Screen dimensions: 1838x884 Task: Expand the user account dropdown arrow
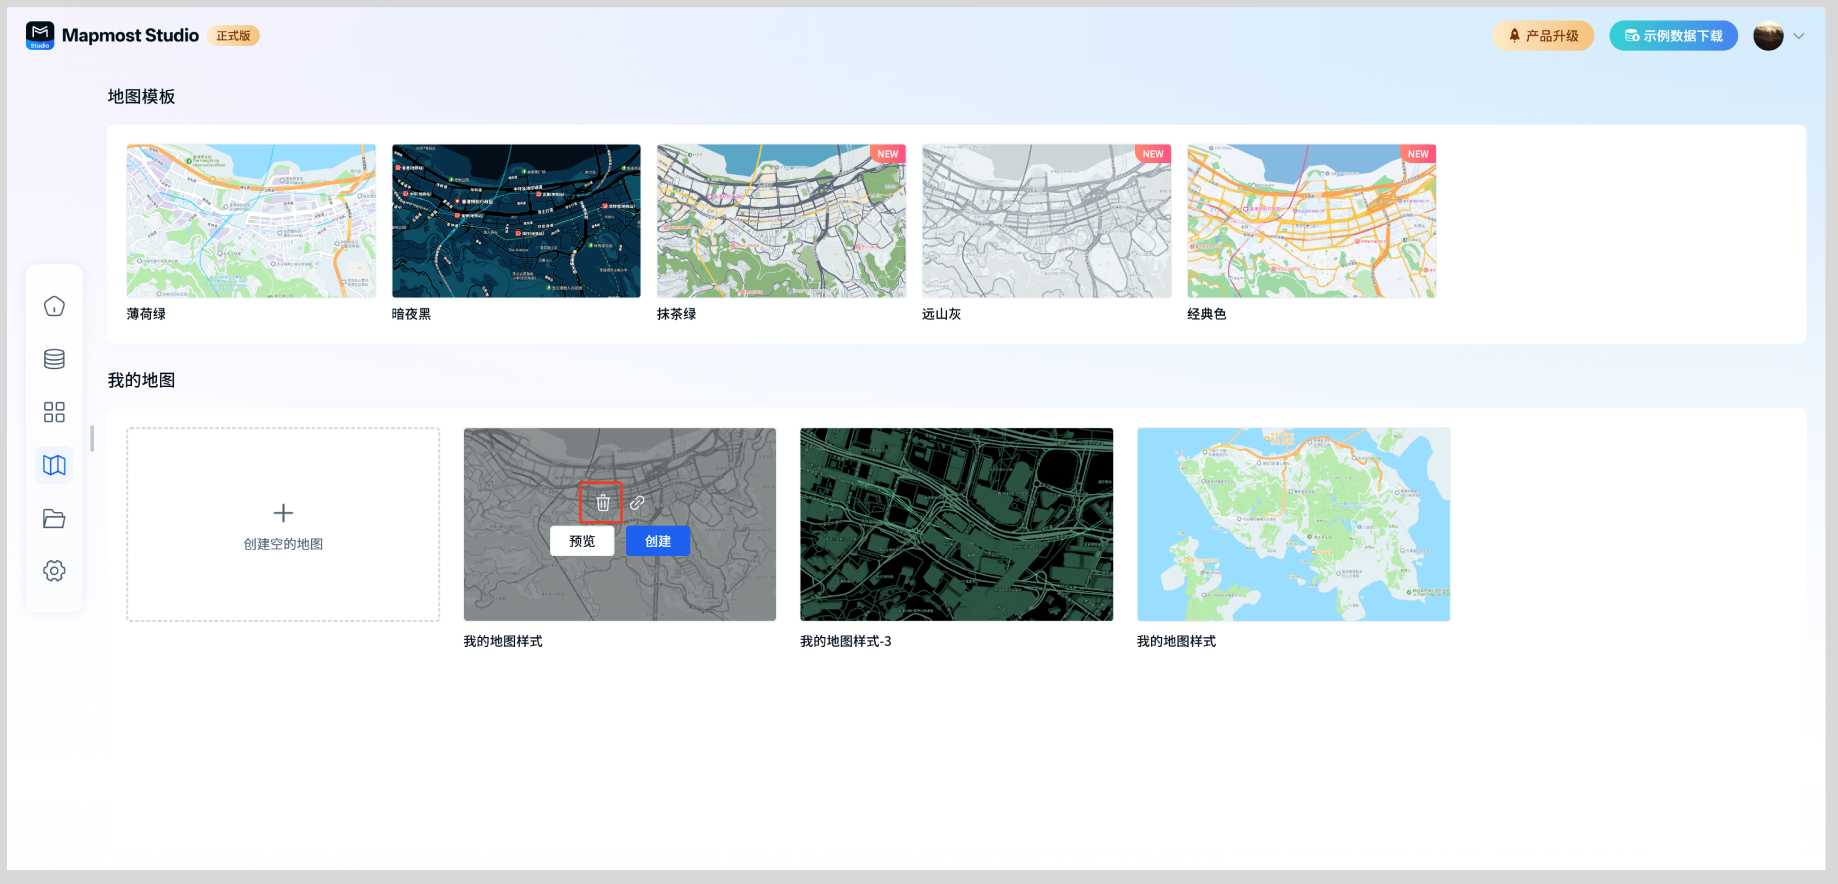pyautogui.click(x=1798, y=36)
